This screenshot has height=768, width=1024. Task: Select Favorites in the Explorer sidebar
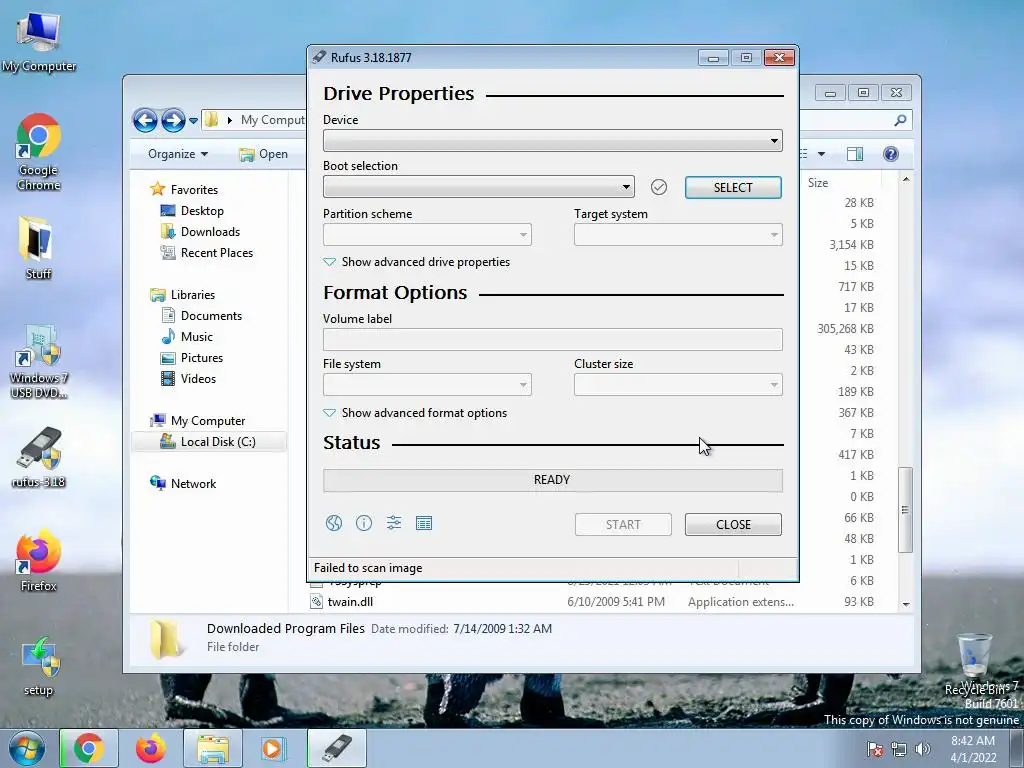[185, 189]
